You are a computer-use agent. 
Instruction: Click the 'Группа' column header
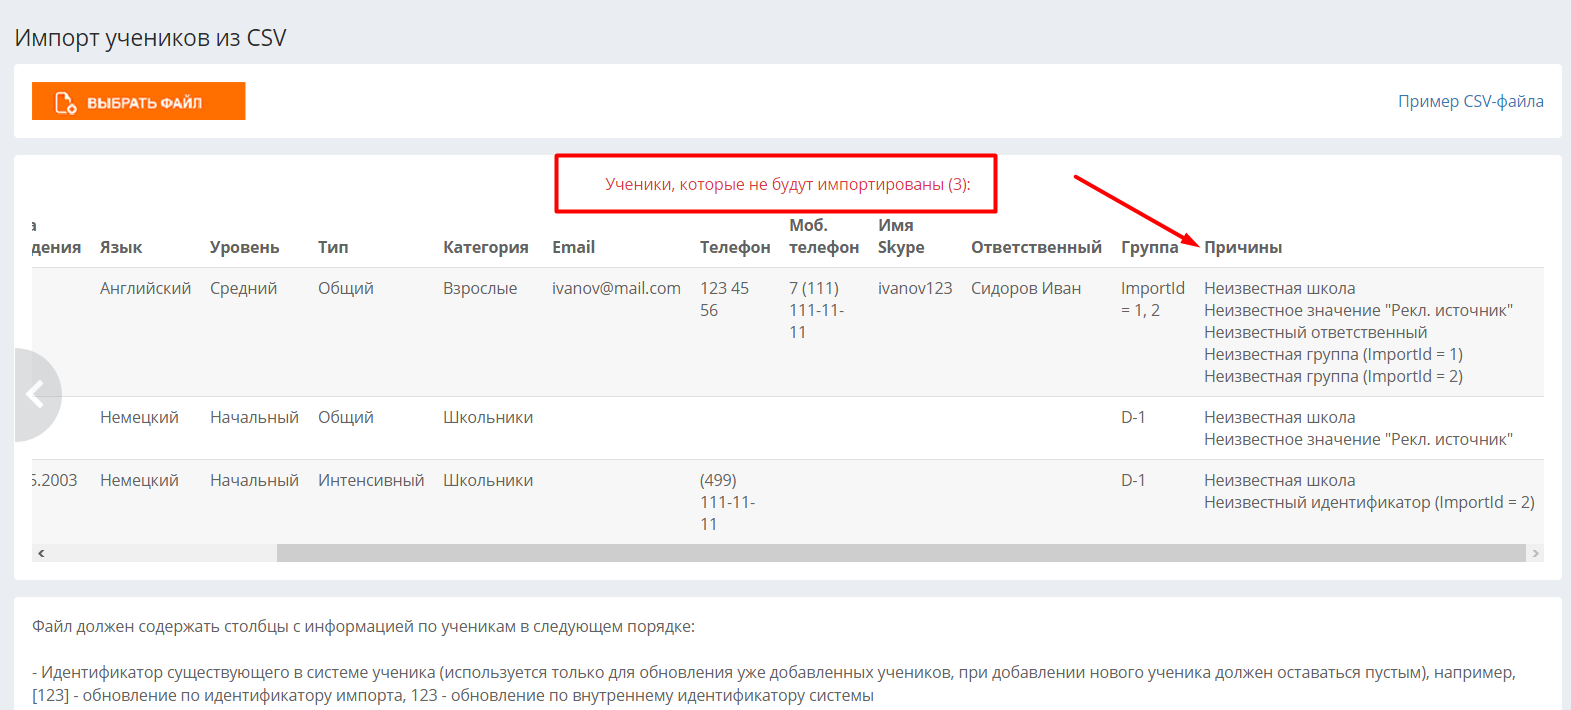tap(1149, 247)
